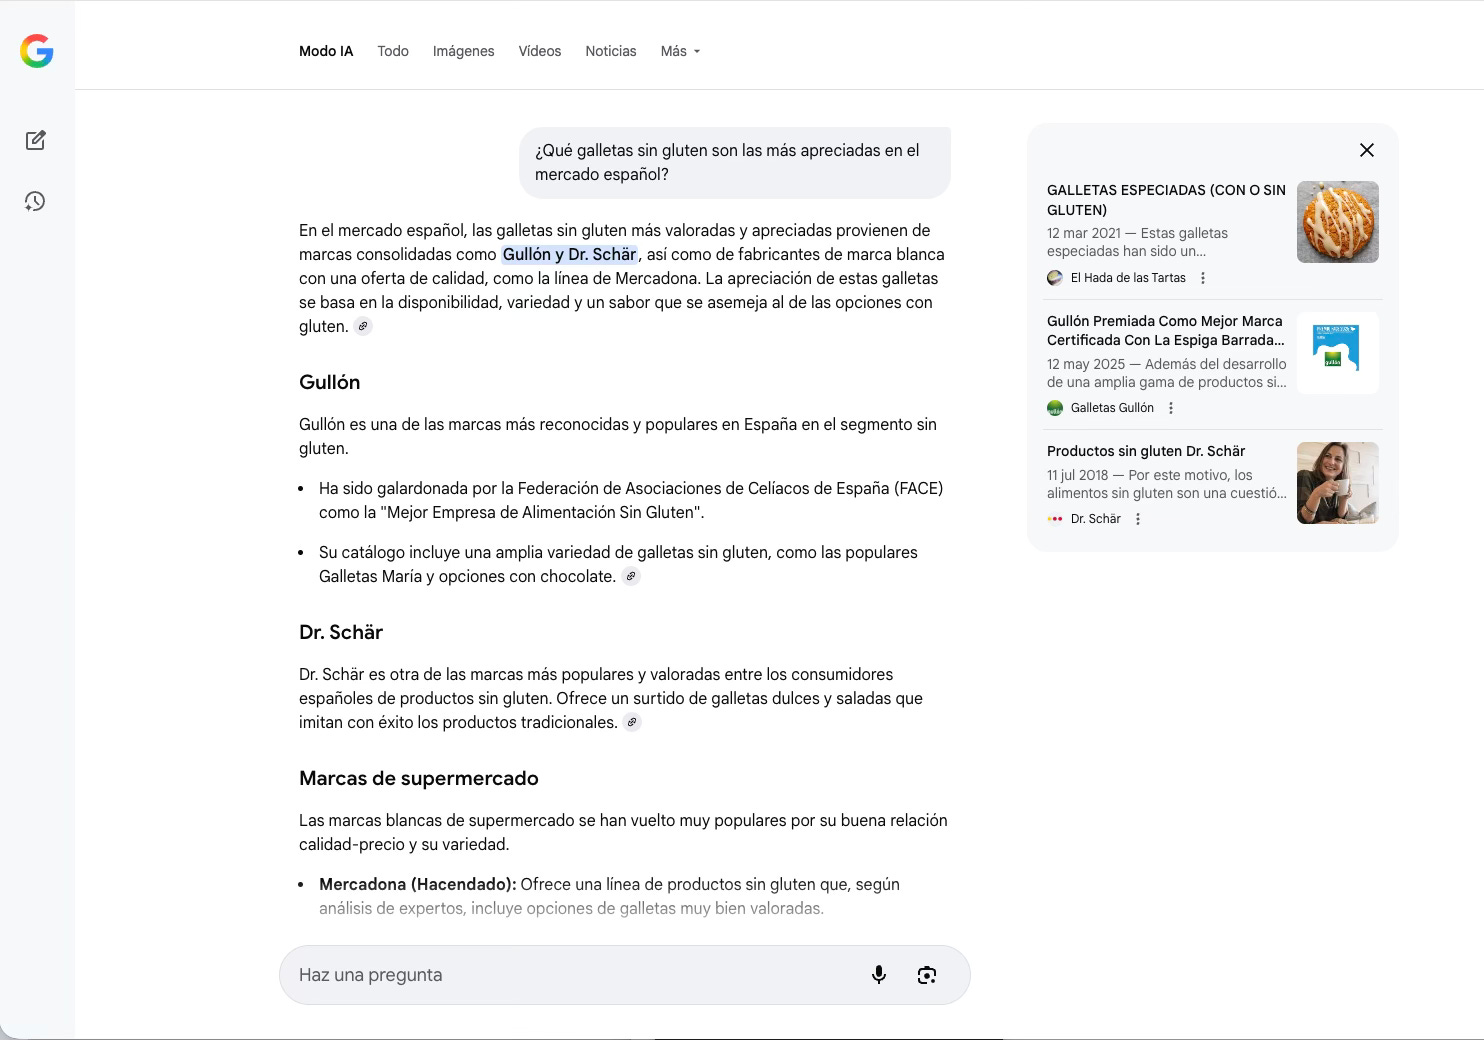
Task: Open the GALLETAS ESPECIADAS source article
Action: 1166,200
